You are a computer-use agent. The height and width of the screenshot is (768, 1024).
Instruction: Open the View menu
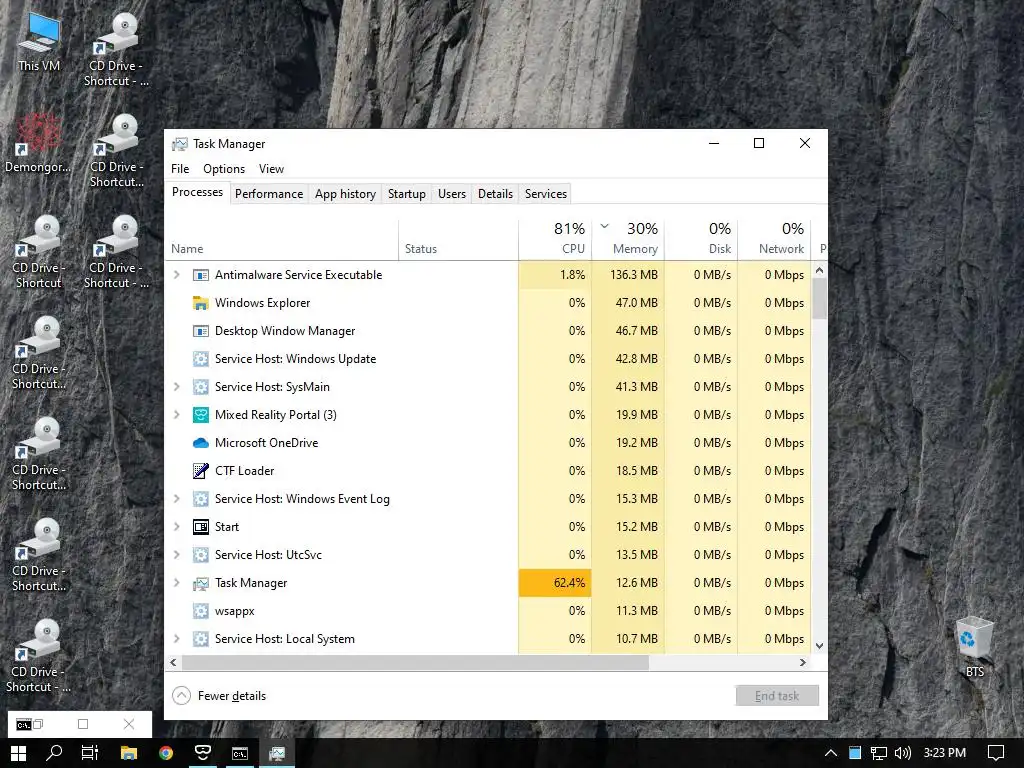click(271, 169)
